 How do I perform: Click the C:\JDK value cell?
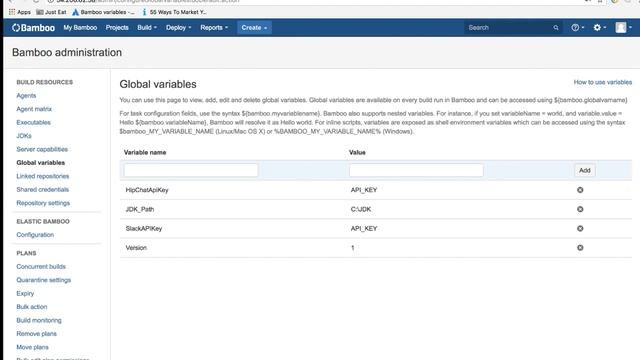361,209
